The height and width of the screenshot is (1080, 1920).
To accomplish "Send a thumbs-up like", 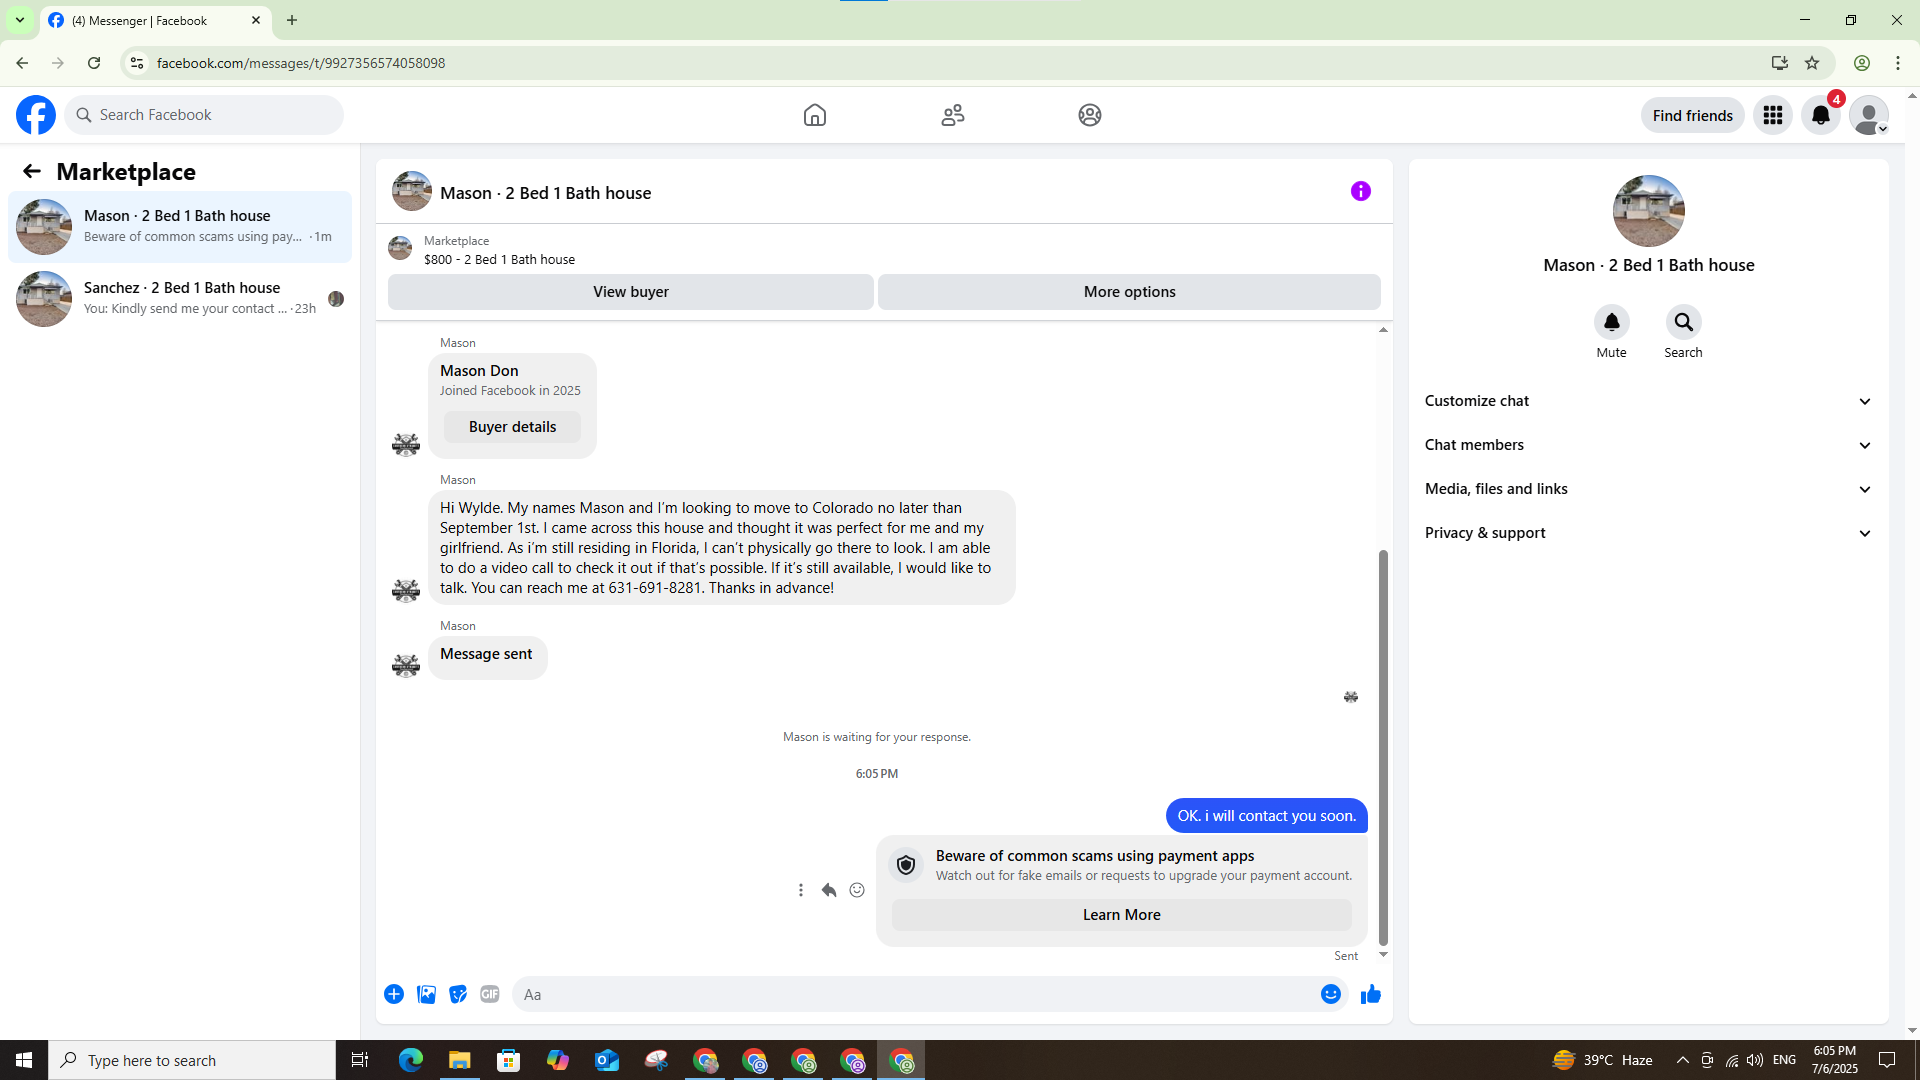I will click(x=1371, y=994).
